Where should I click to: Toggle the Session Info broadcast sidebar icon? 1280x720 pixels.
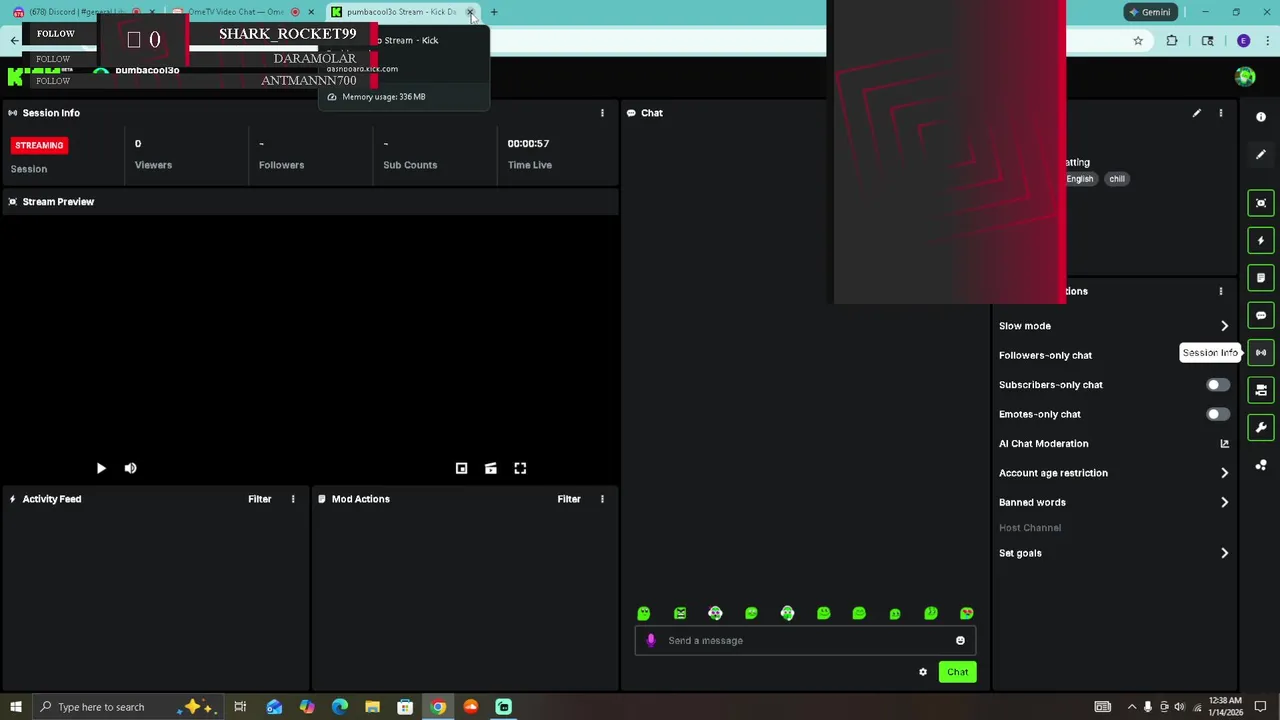pyautogui.click(x=1261, y=353)
